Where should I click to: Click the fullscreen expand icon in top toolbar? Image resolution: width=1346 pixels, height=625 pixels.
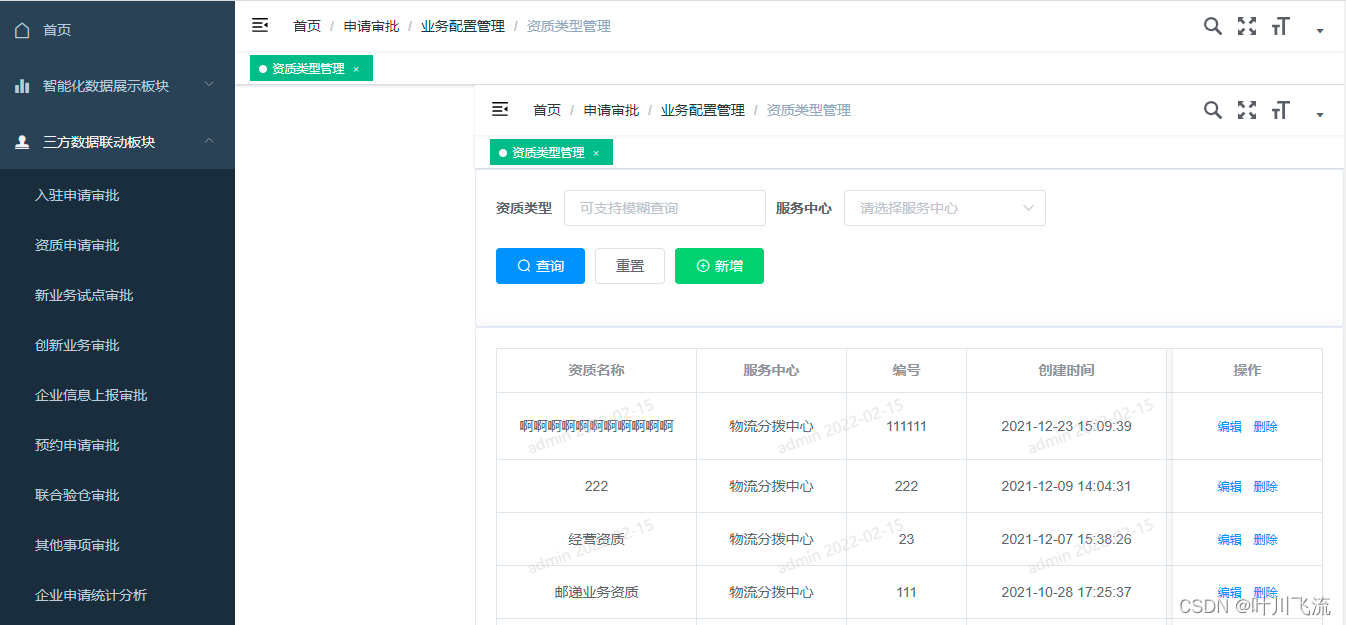(1246, 26)
